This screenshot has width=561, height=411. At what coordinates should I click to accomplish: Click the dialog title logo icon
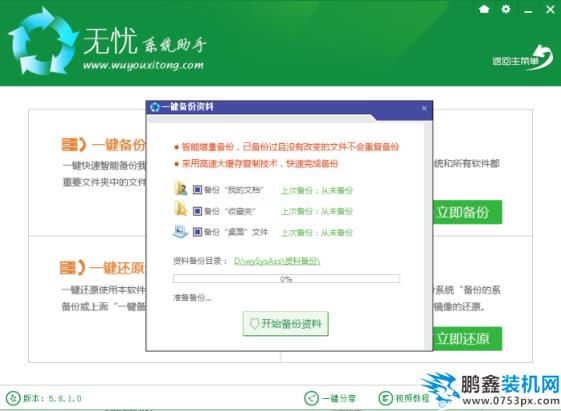(155, 107)
